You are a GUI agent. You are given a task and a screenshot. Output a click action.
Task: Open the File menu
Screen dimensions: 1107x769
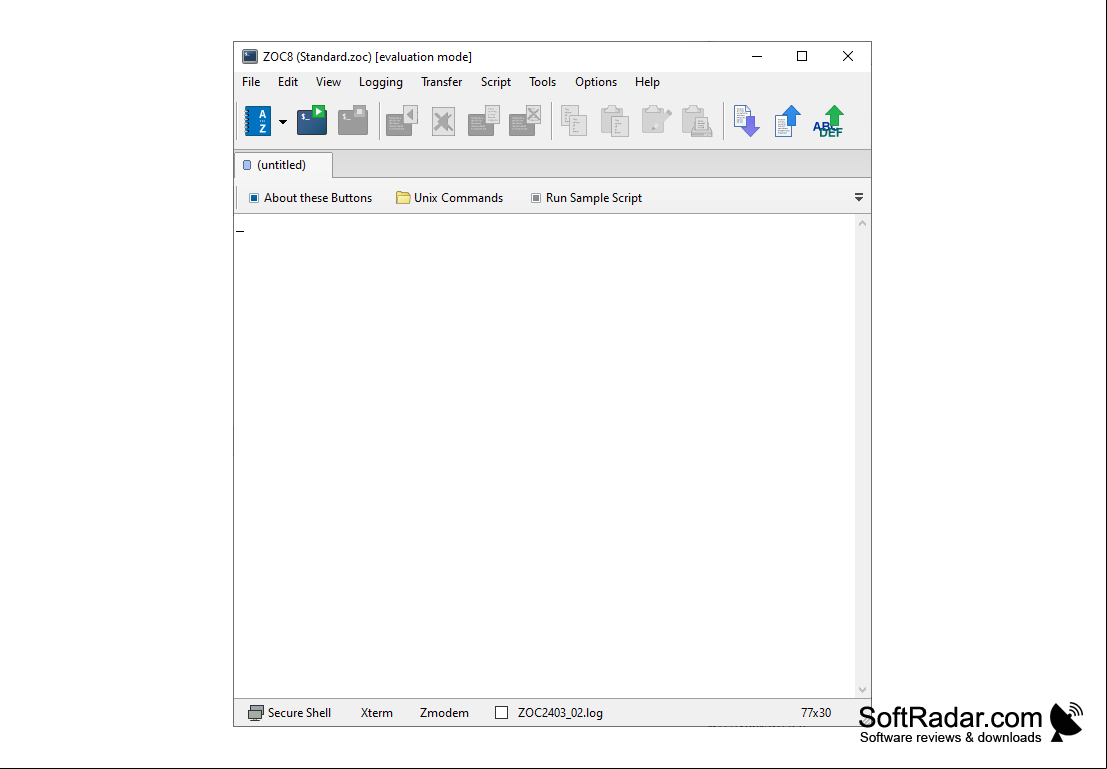[x=251, y=82]
